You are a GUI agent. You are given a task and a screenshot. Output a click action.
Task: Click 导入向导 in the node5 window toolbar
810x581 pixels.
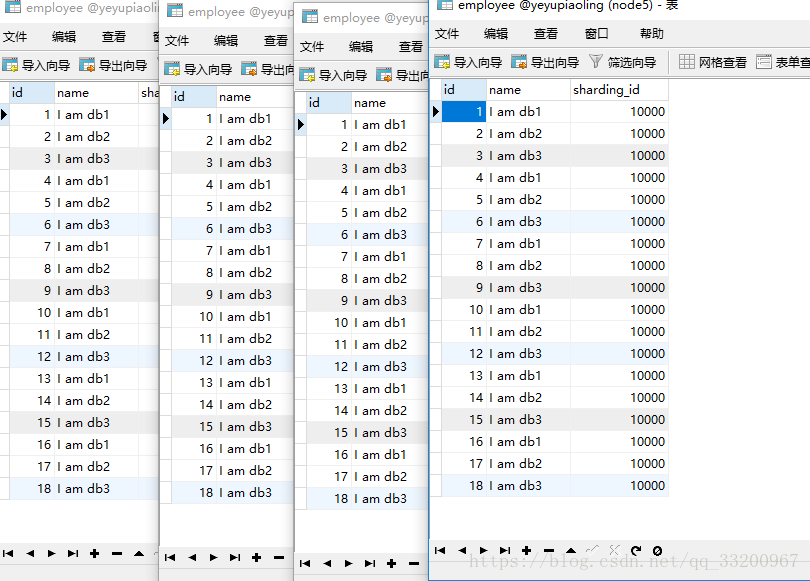tap(468, 62)
